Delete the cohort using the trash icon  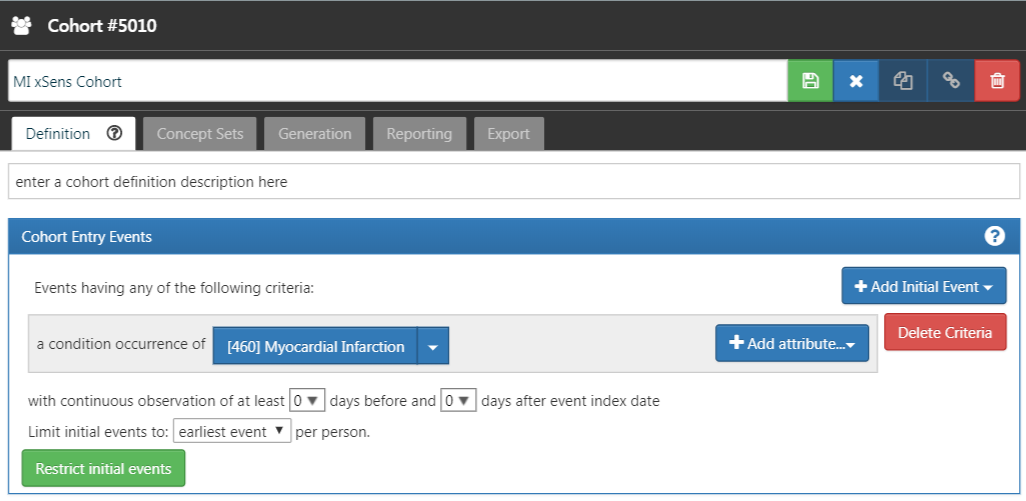tap(997, 81)
